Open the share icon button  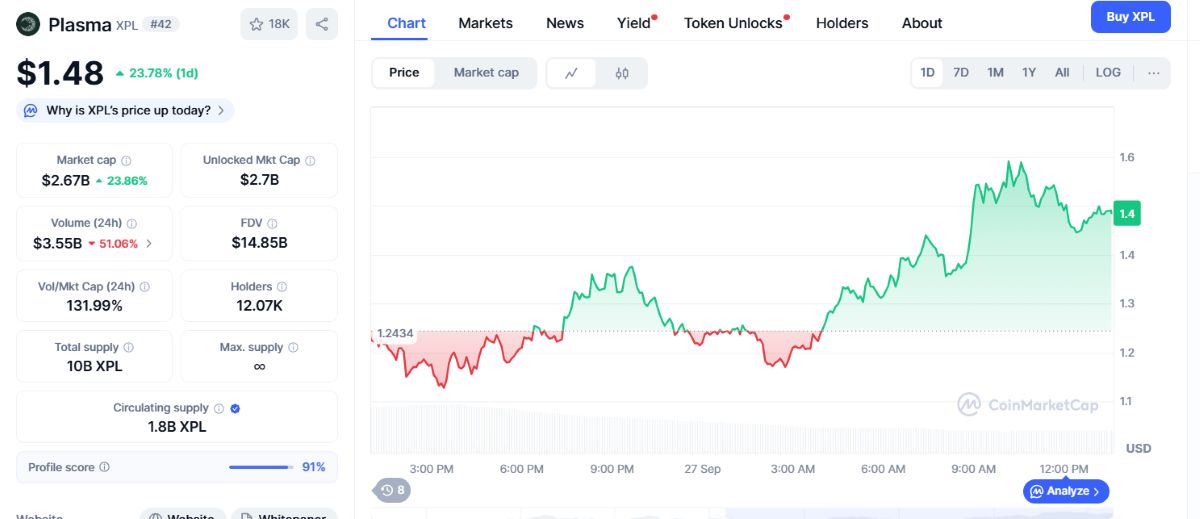[x=322, y=24]
